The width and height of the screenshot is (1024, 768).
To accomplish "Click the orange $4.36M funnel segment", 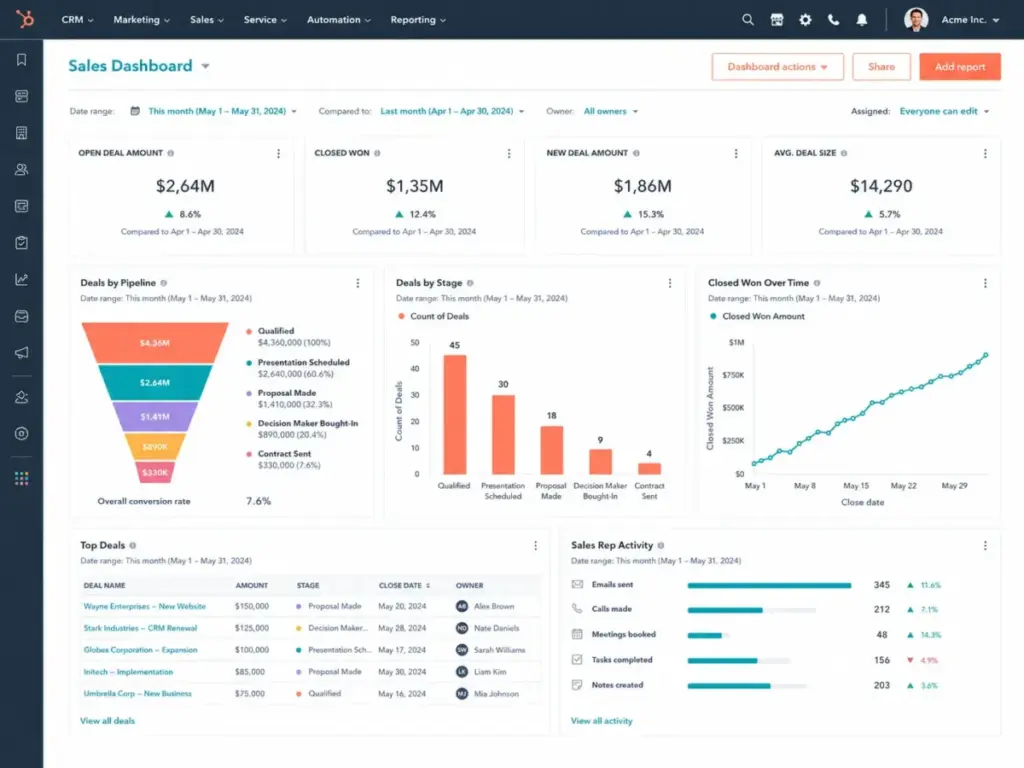I will (155, 342).
